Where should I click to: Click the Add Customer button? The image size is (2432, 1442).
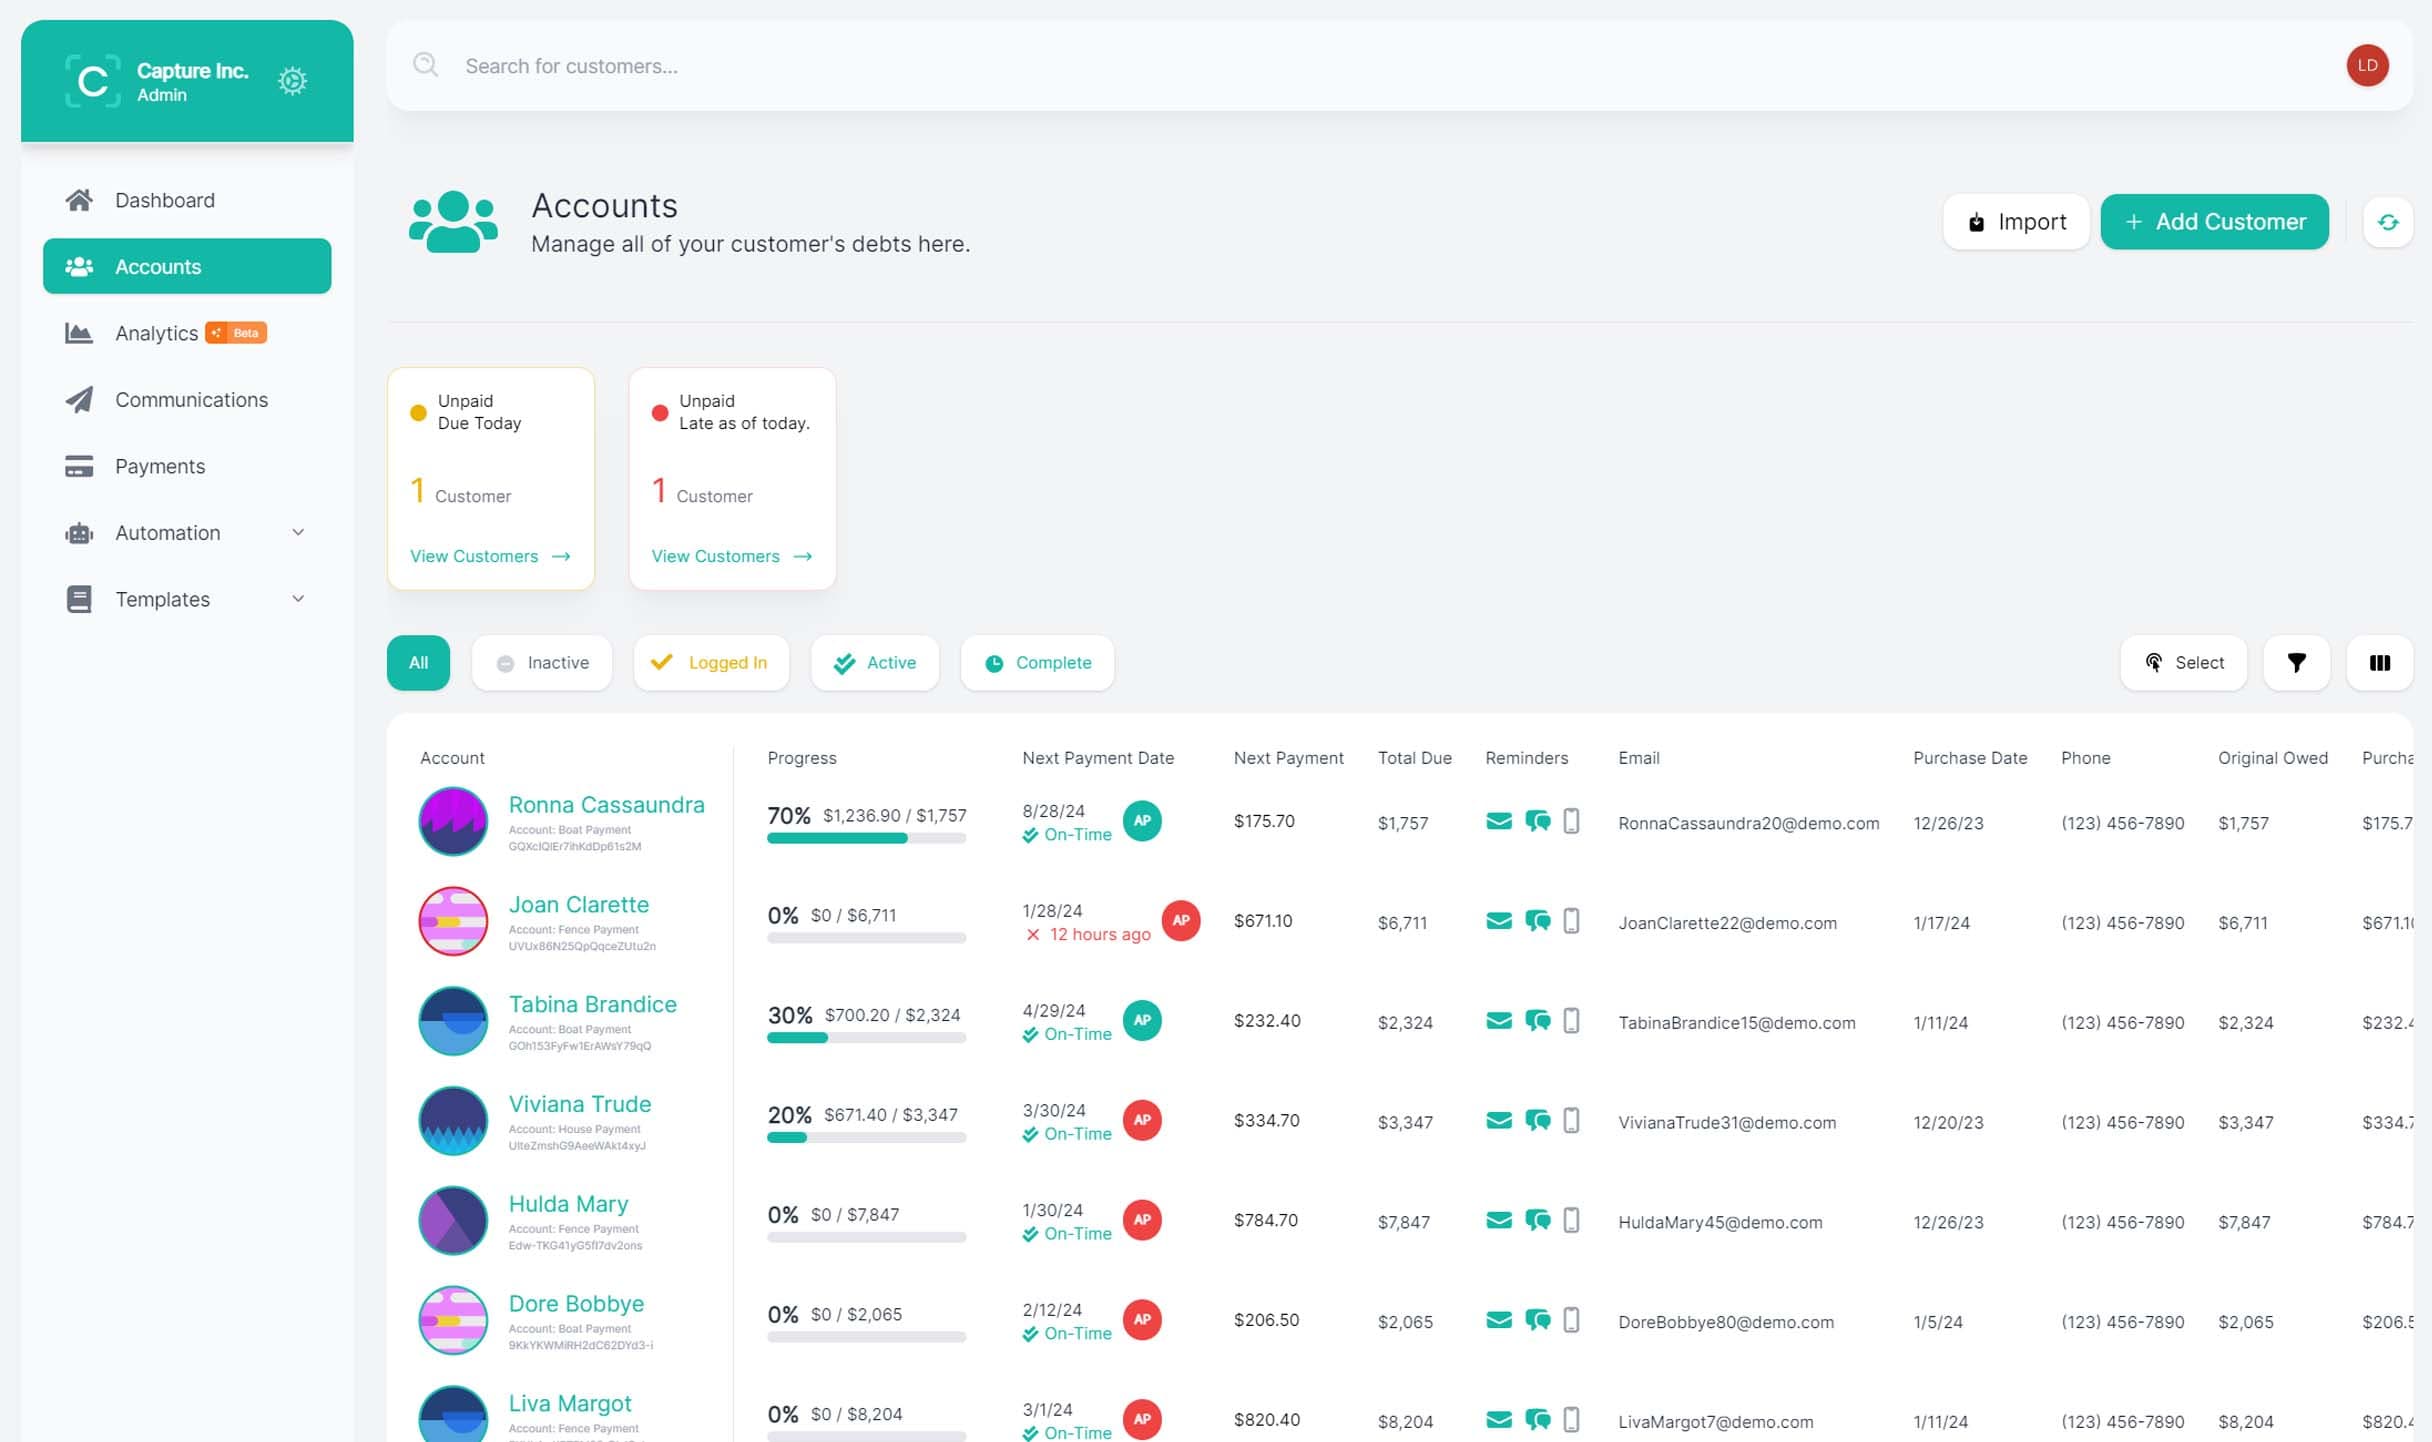[x=2214, y=222]
